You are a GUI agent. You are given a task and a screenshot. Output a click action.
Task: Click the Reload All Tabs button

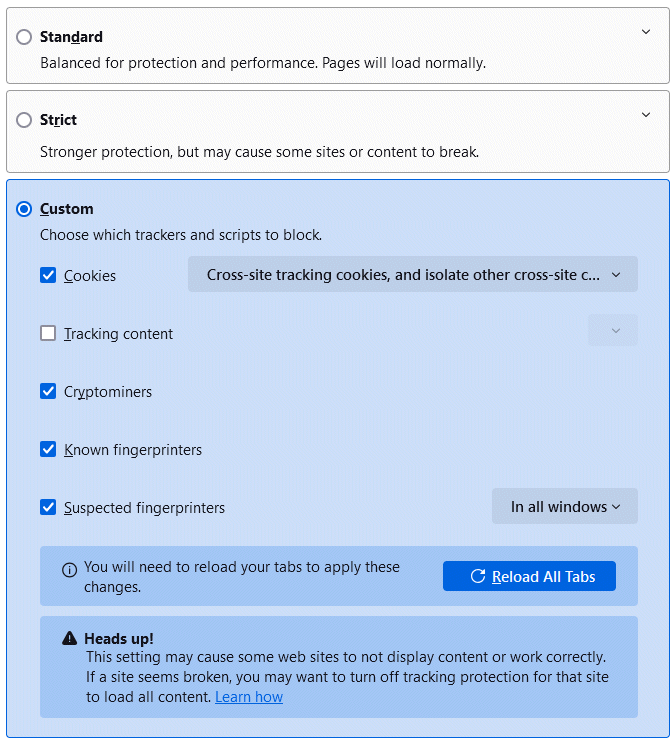(x=529, y=576)
